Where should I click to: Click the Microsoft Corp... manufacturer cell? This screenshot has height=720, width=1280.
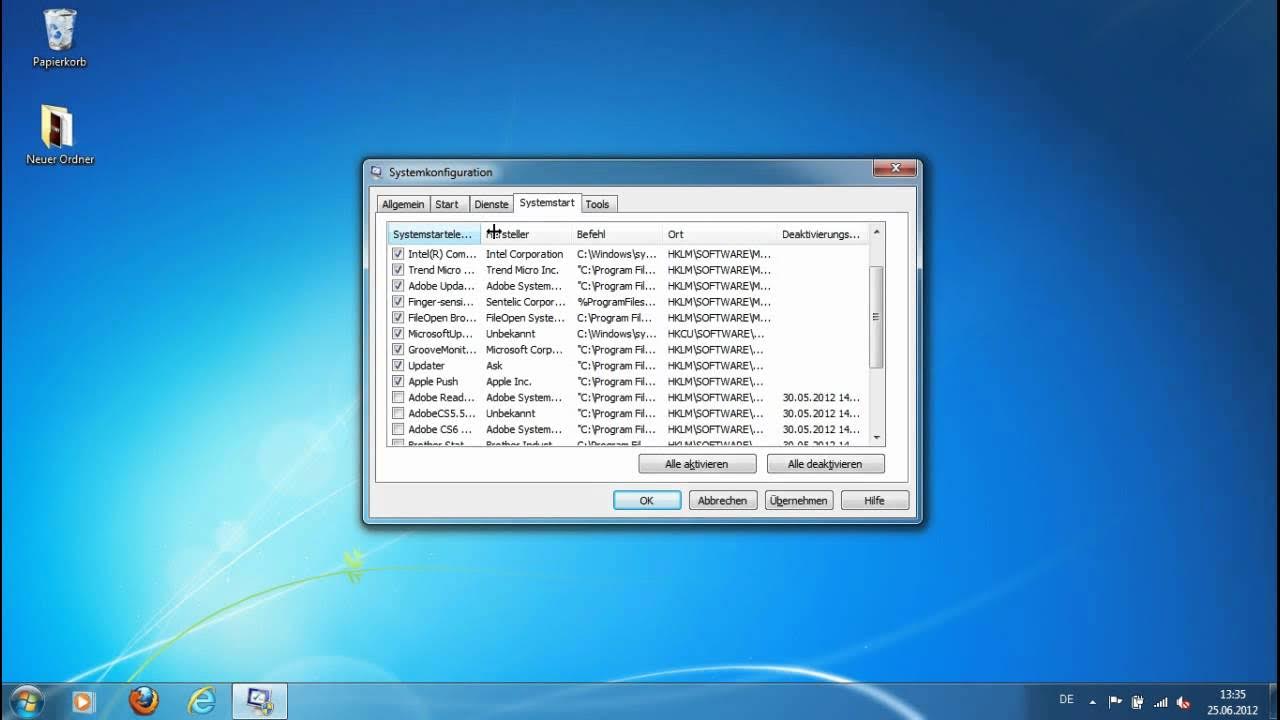tap(523, 350)
